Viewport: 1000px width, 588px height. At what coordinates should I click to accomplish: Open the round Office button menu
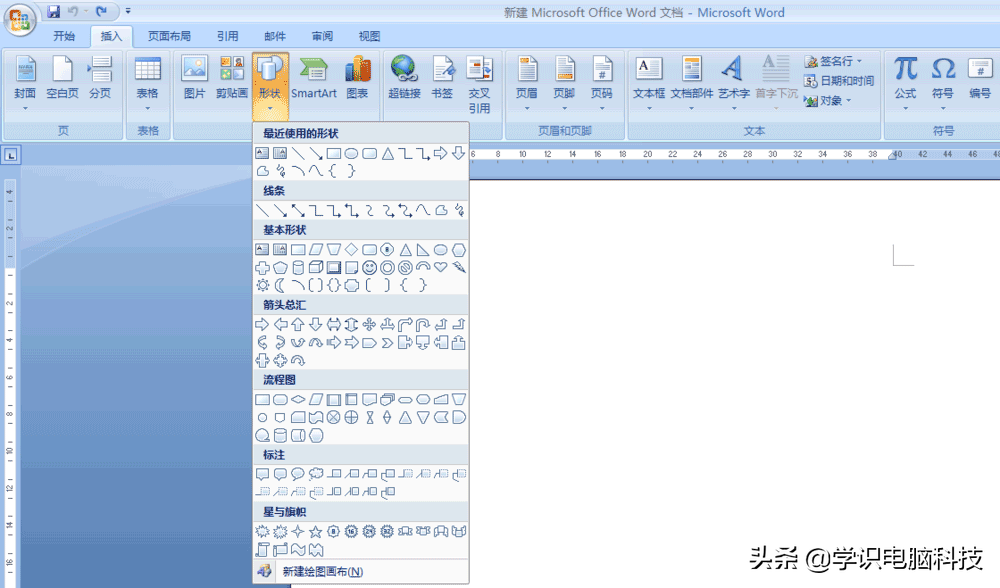click(x=19, y=19)
